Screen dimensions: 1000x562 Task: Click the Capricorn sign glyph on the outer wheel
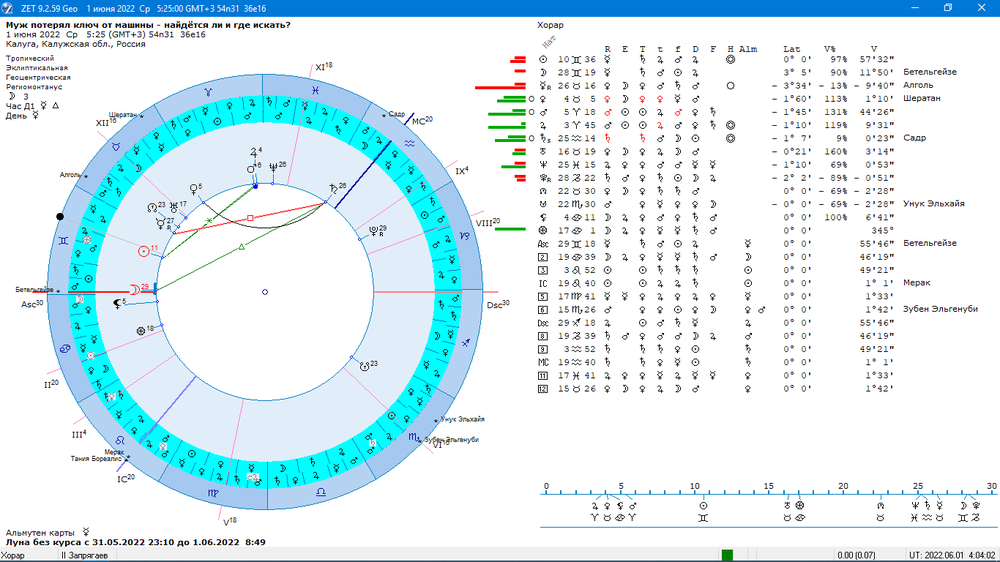coord(465,236)
